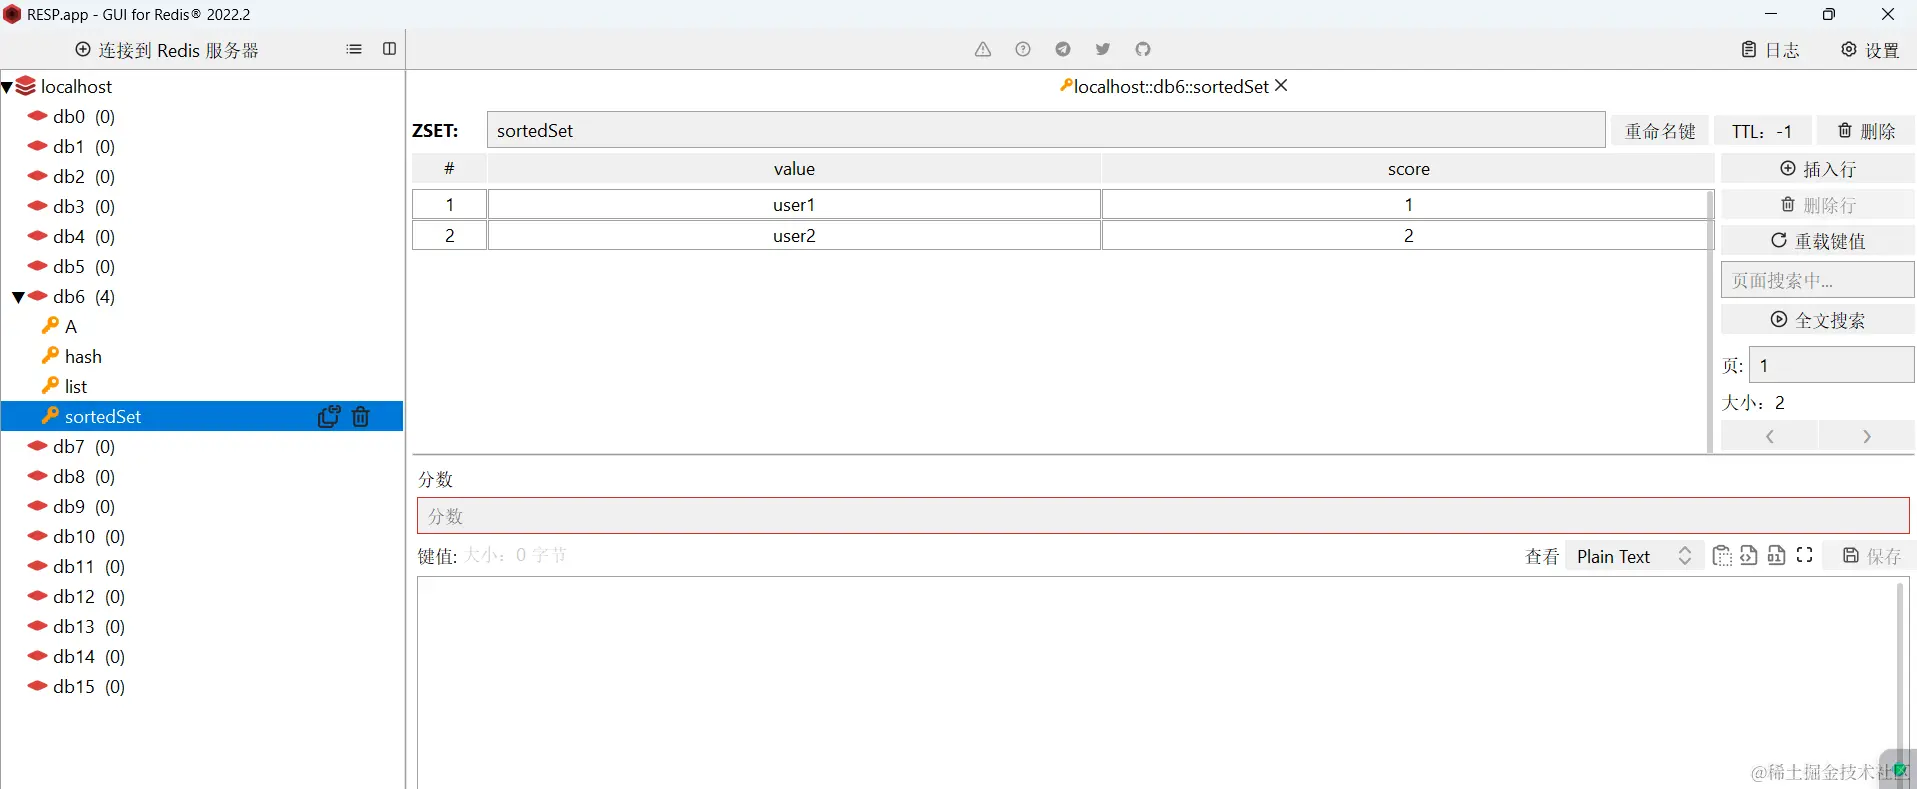
Task: Open database db0 in the tree
Action: (x=84, y=117)
